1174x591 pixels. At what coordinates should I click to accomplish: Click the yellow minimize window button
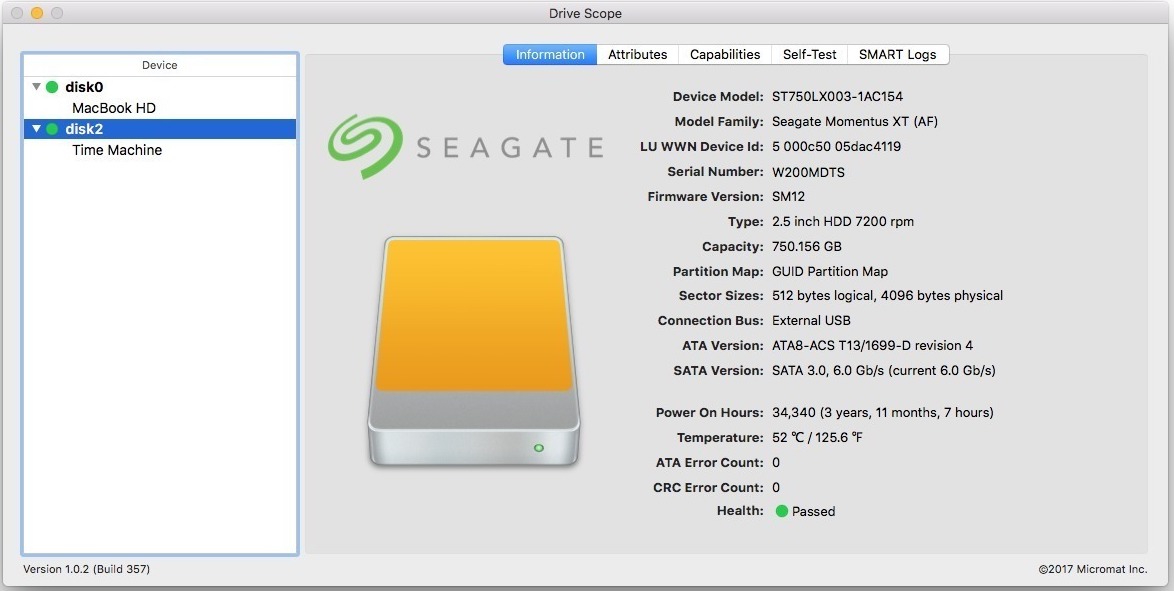click(x=37, y=13)
